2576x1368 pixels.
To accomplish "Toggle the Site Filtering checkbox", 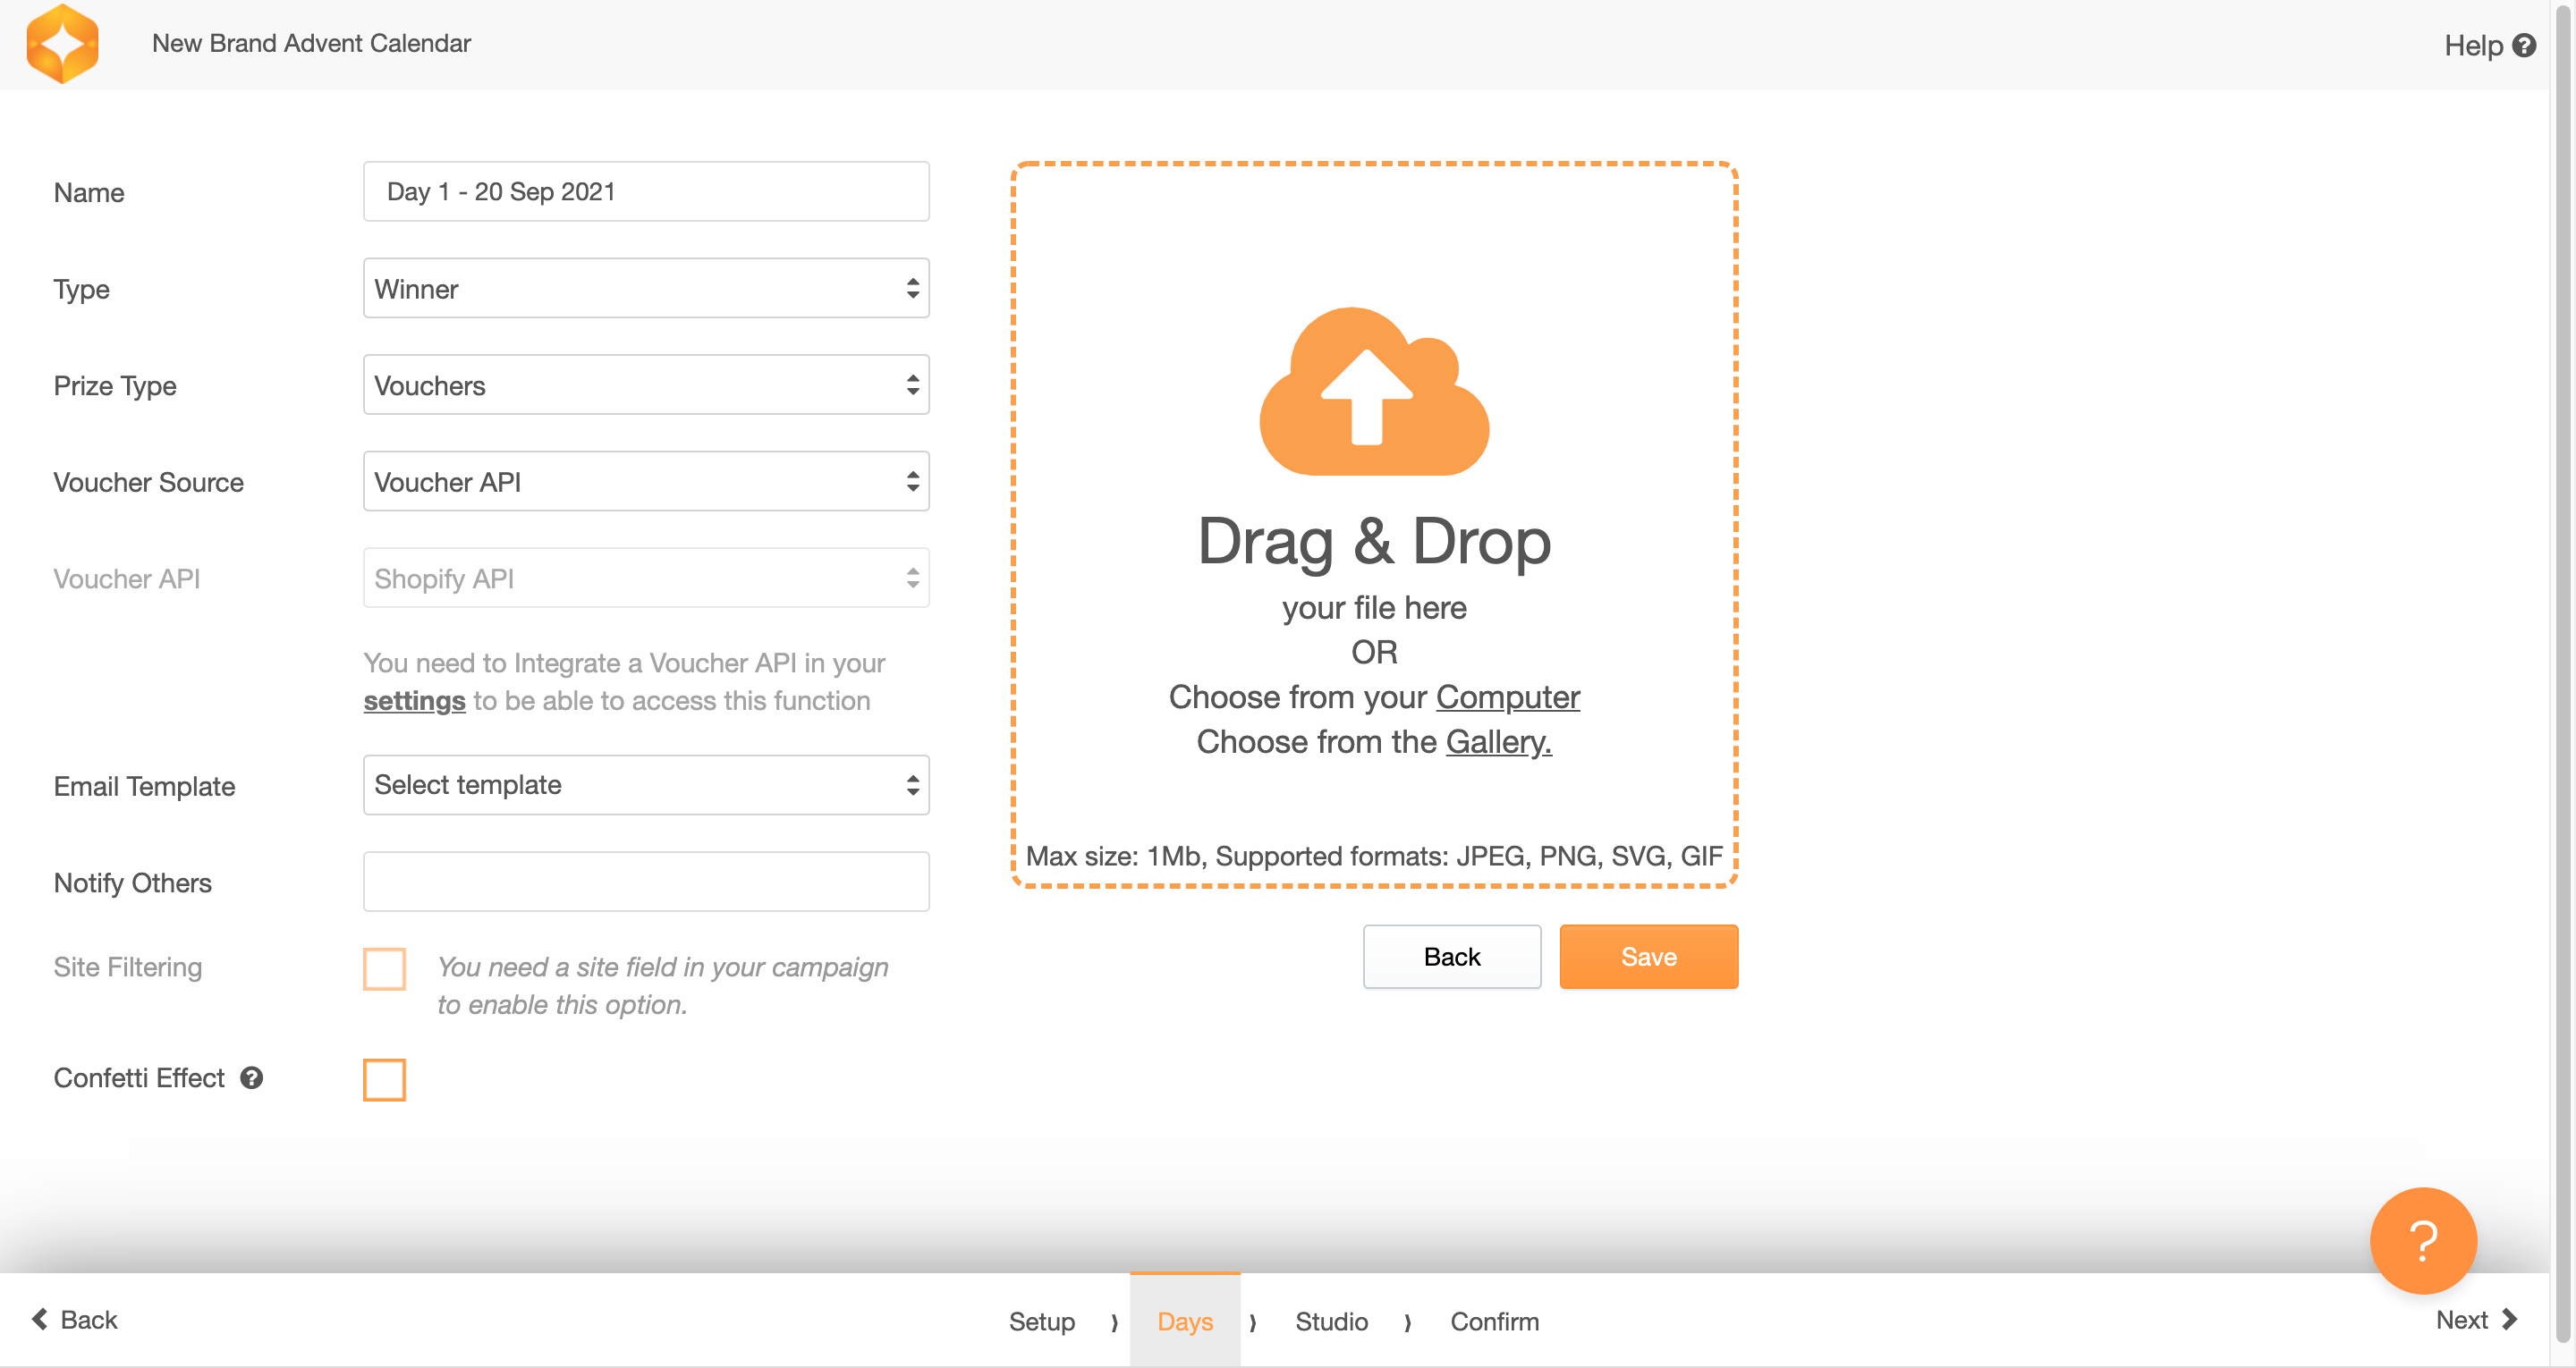I will [x=384, y=968].
